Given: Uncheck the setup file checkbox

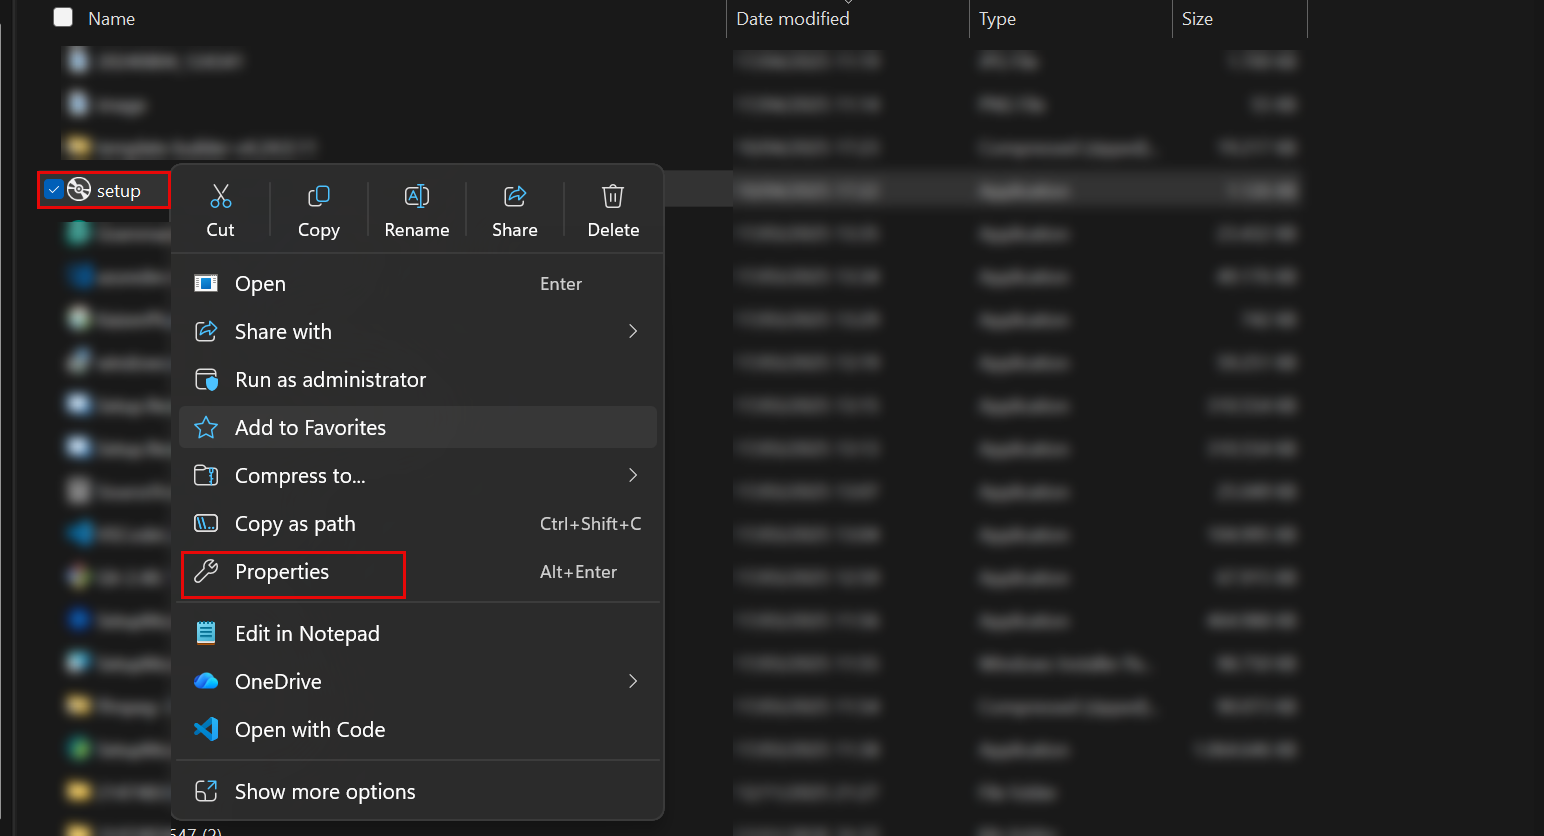Looking at the screenshot, I should pyautogui.click(x=54, y=190).
